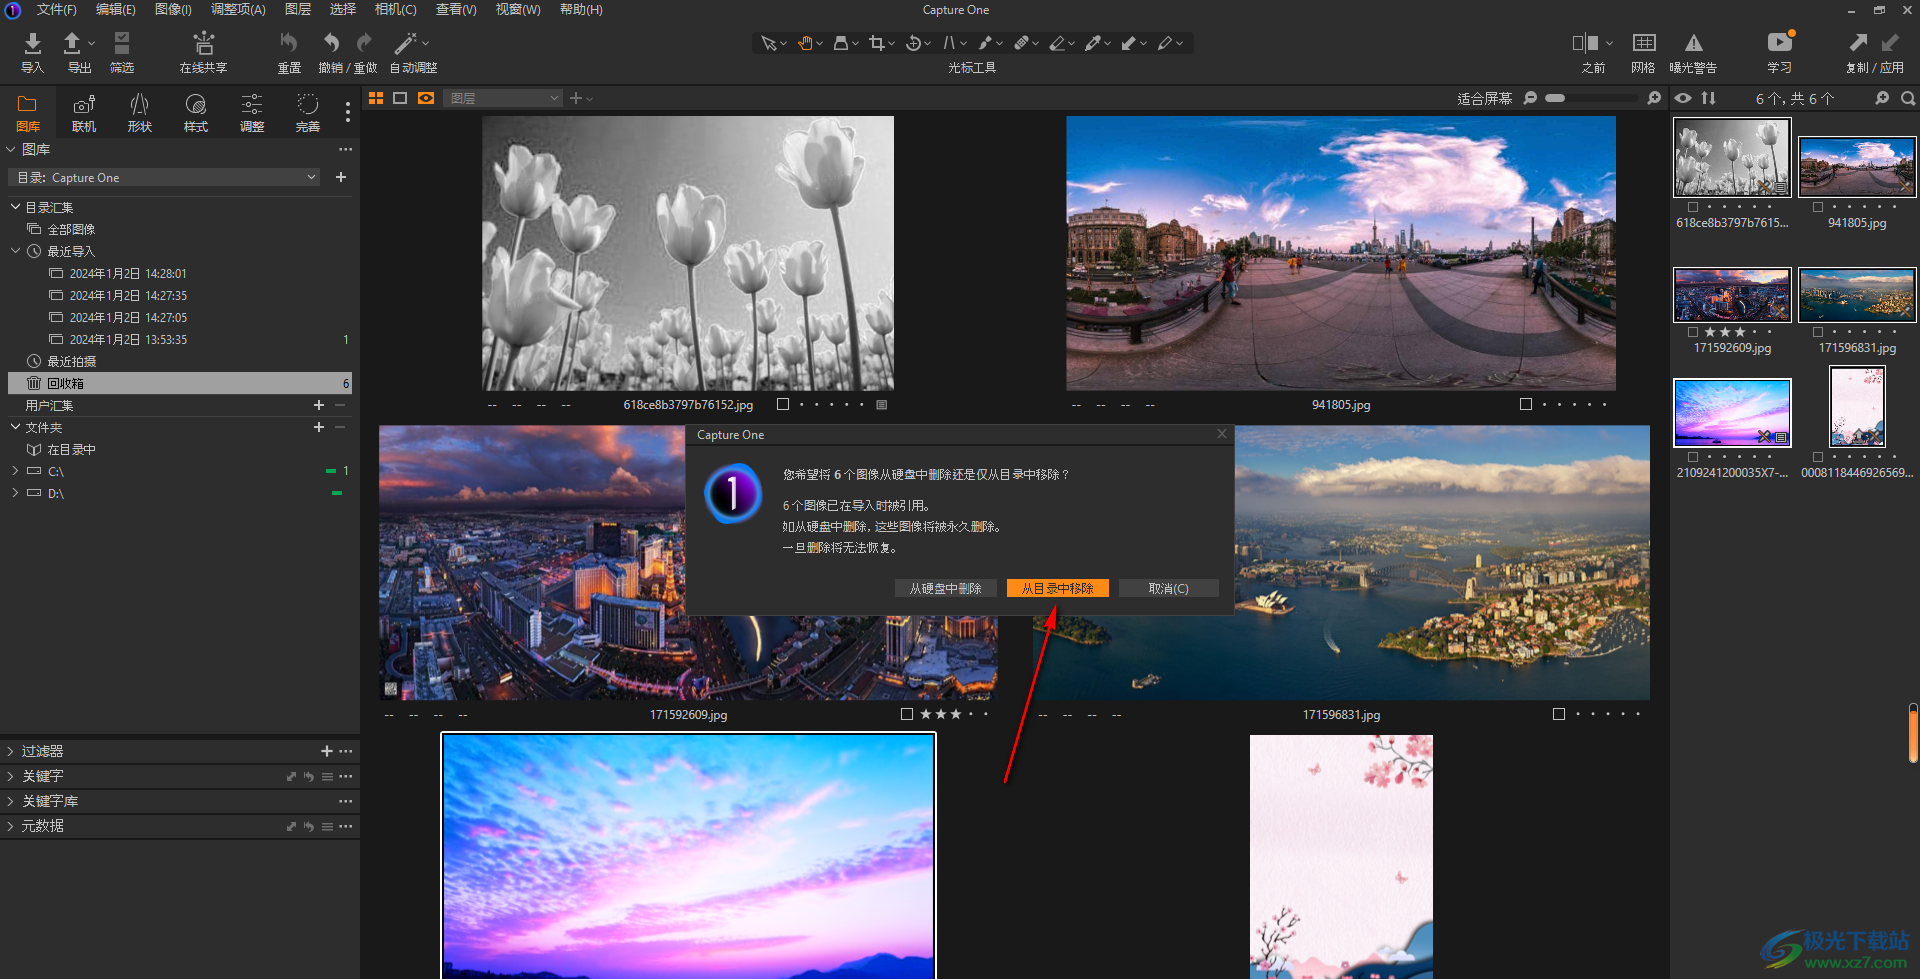Adjust the viewer zoom slider
Image resolution: width=1920 pixels, height=979 pixels.
click(1555, 98)
